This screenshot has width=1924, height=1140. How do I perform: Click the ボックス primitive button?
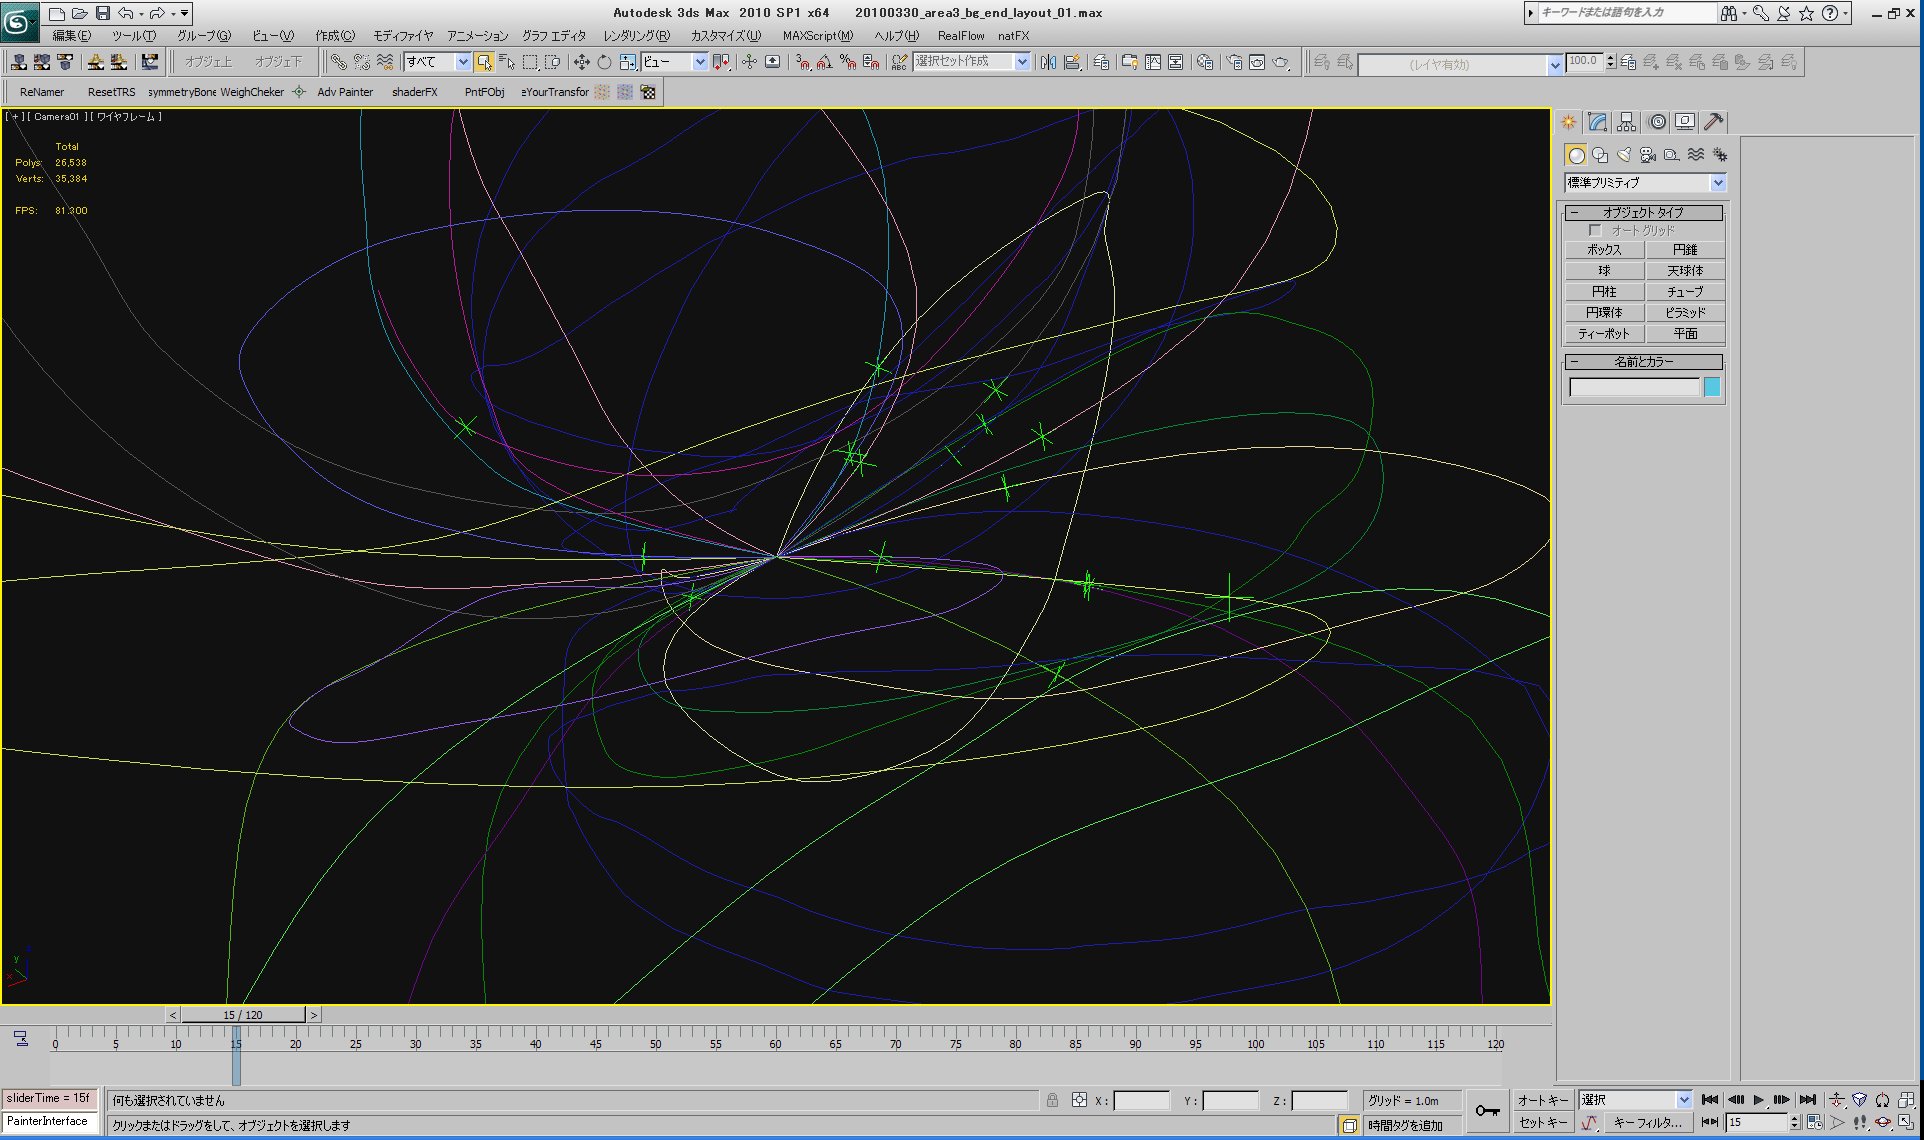pos(1604,250)
